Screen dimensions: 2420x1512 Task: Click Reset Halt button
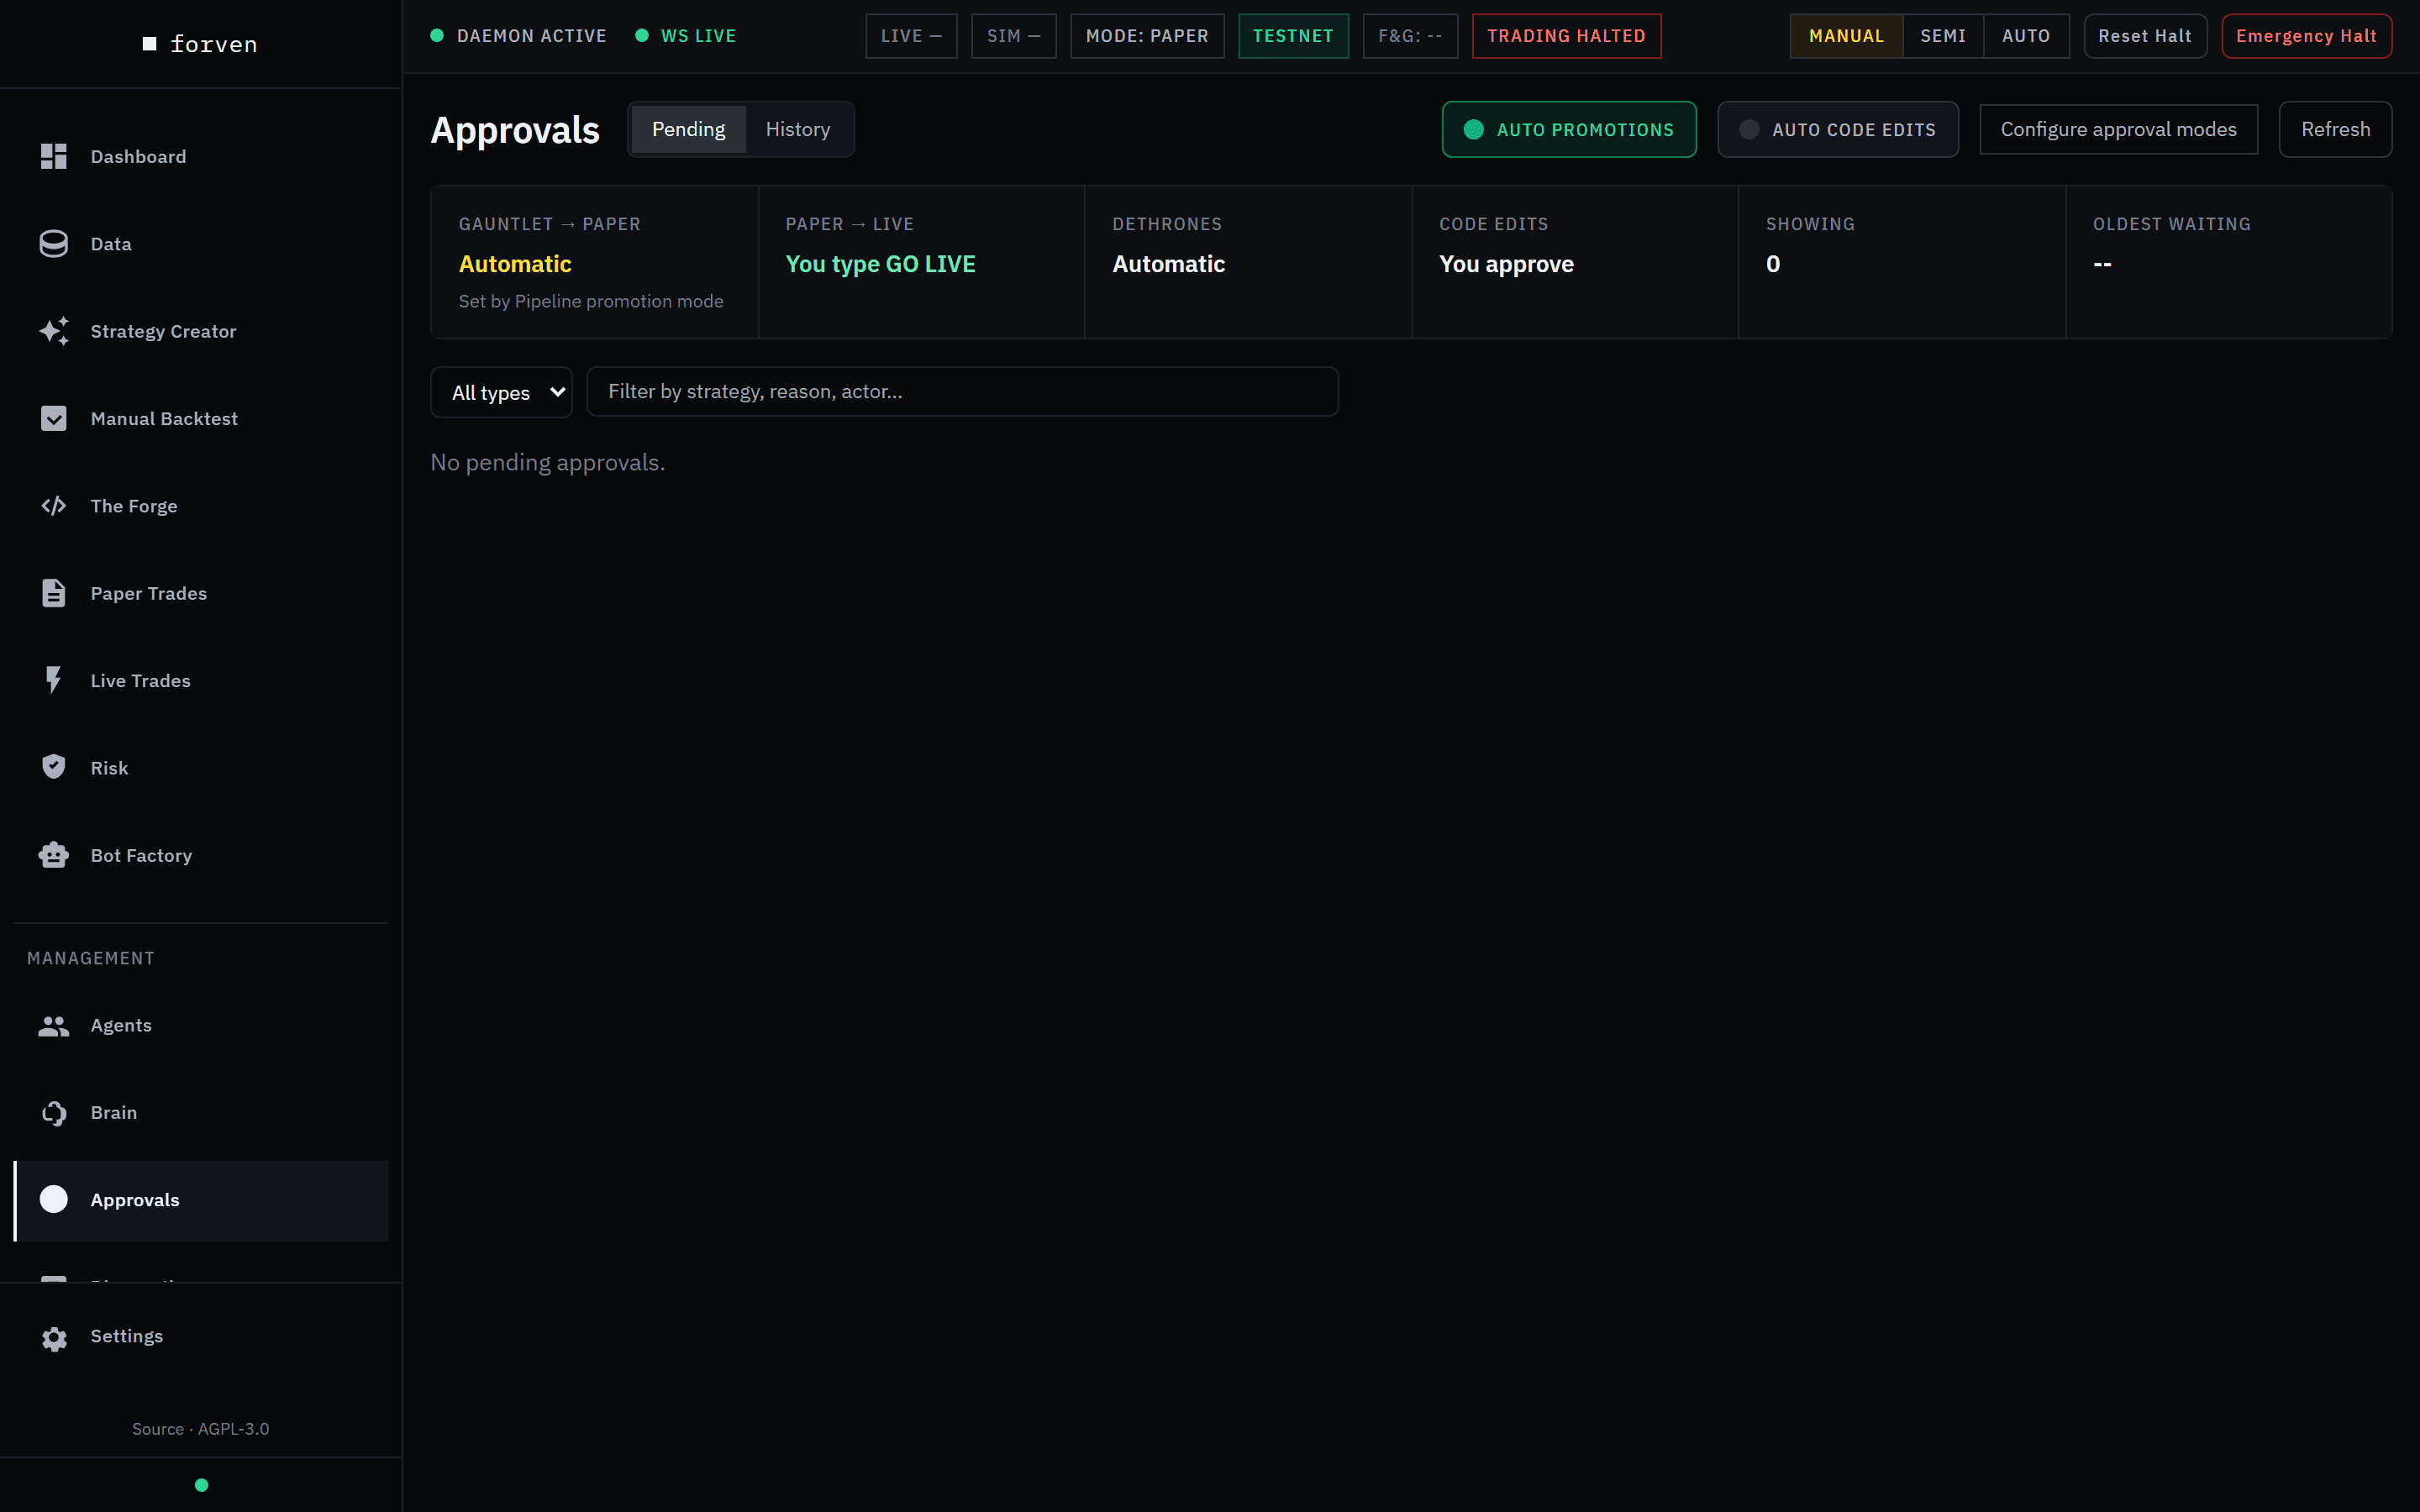2145,36
